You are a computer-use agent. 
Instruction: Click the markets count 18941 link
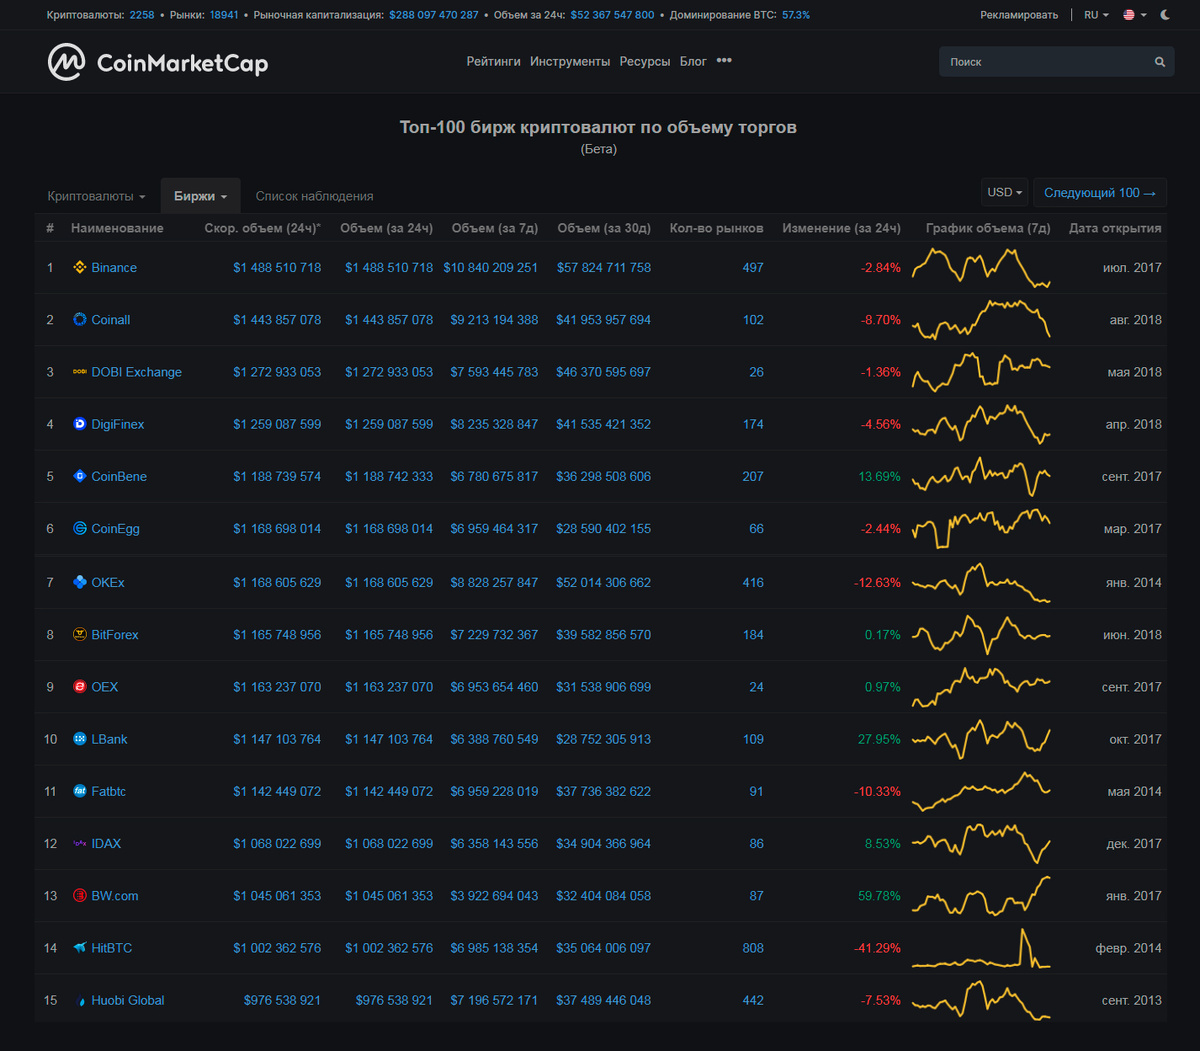pyautogui.click(x=224, y=15)
